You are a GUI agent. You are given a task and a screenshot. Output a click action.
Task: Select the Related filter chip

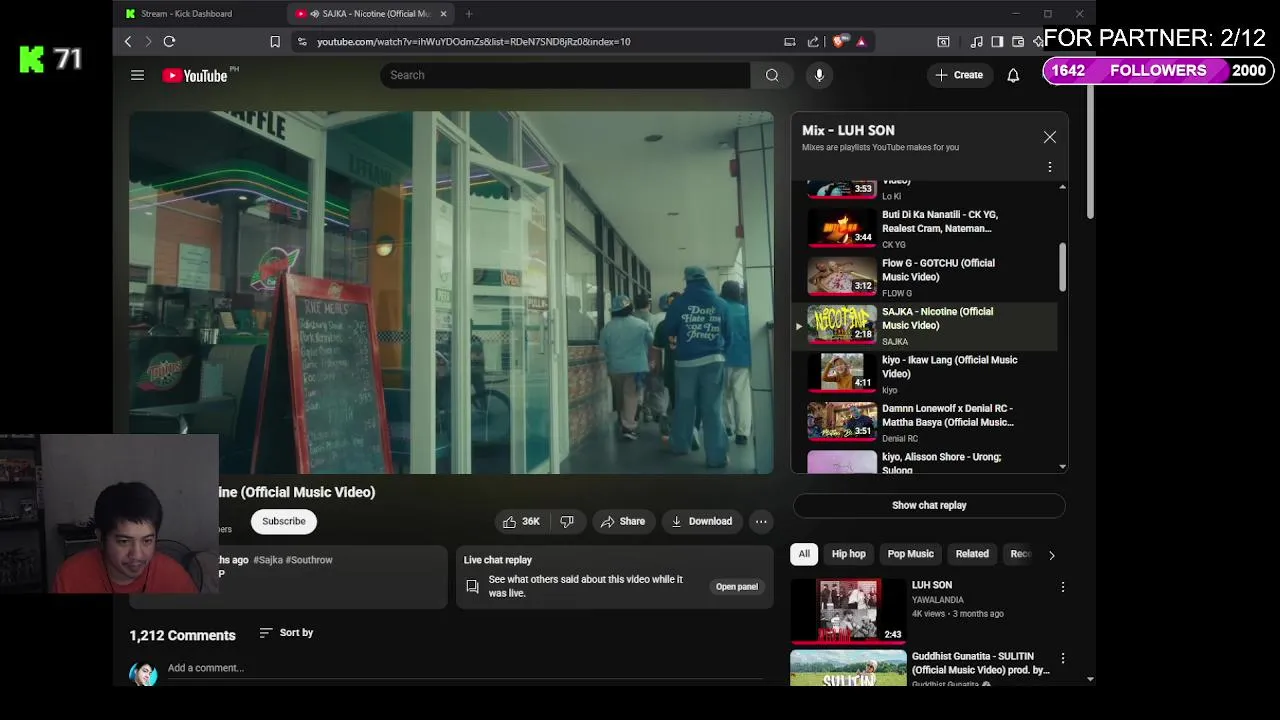972,554
